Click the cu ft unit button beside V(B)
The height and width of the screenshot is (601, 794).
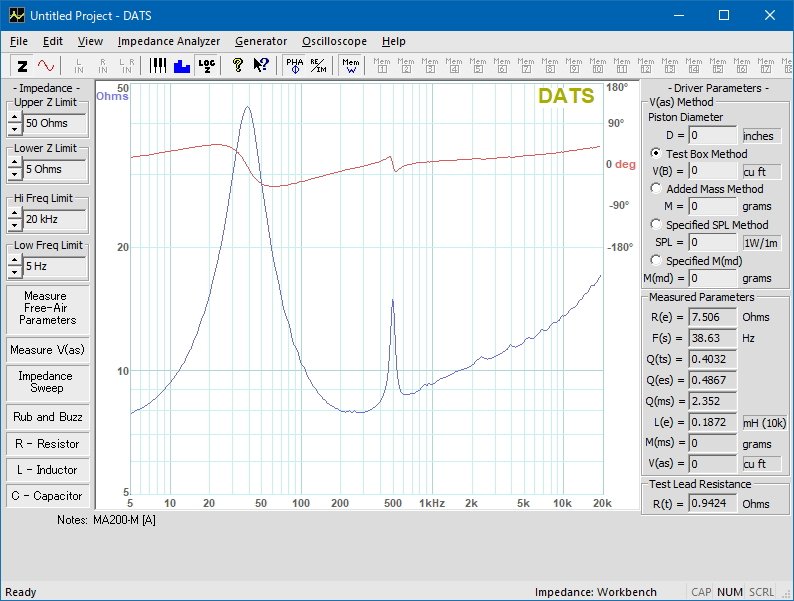[x=762, y=172]
